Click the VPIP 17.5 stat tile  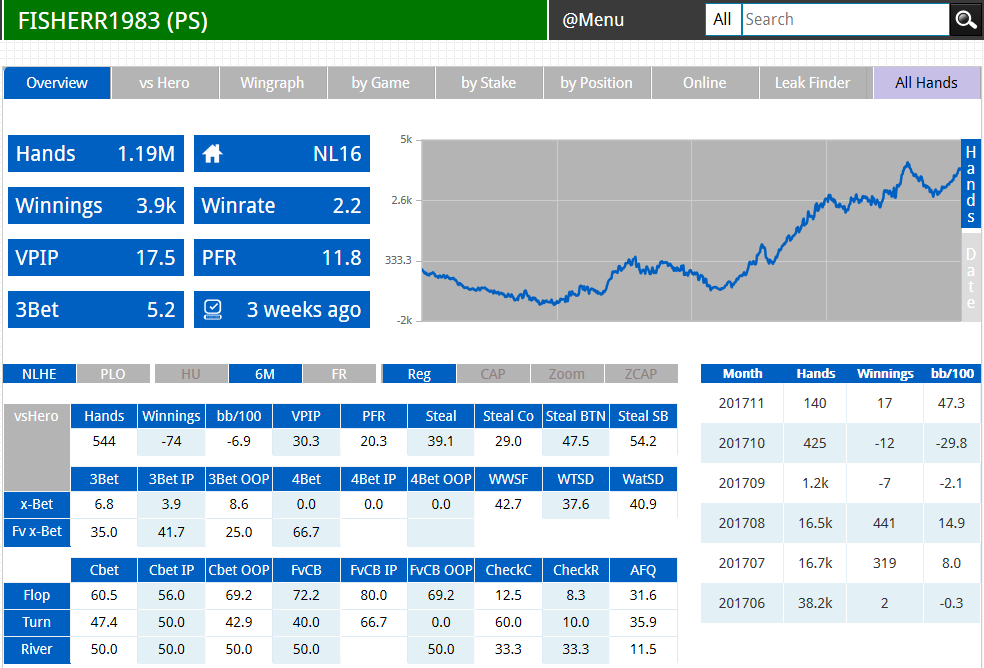coord(96,257)
